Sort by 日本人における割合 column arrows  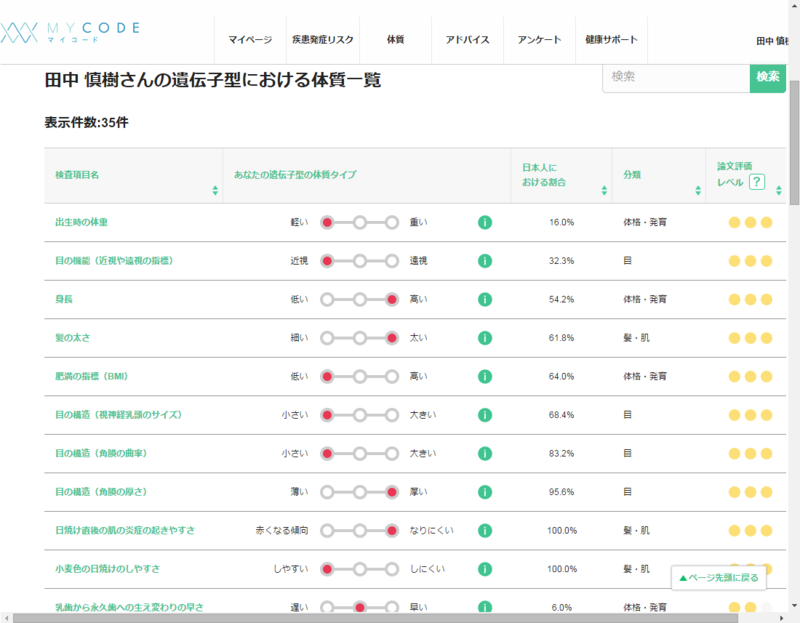[604, 190]
